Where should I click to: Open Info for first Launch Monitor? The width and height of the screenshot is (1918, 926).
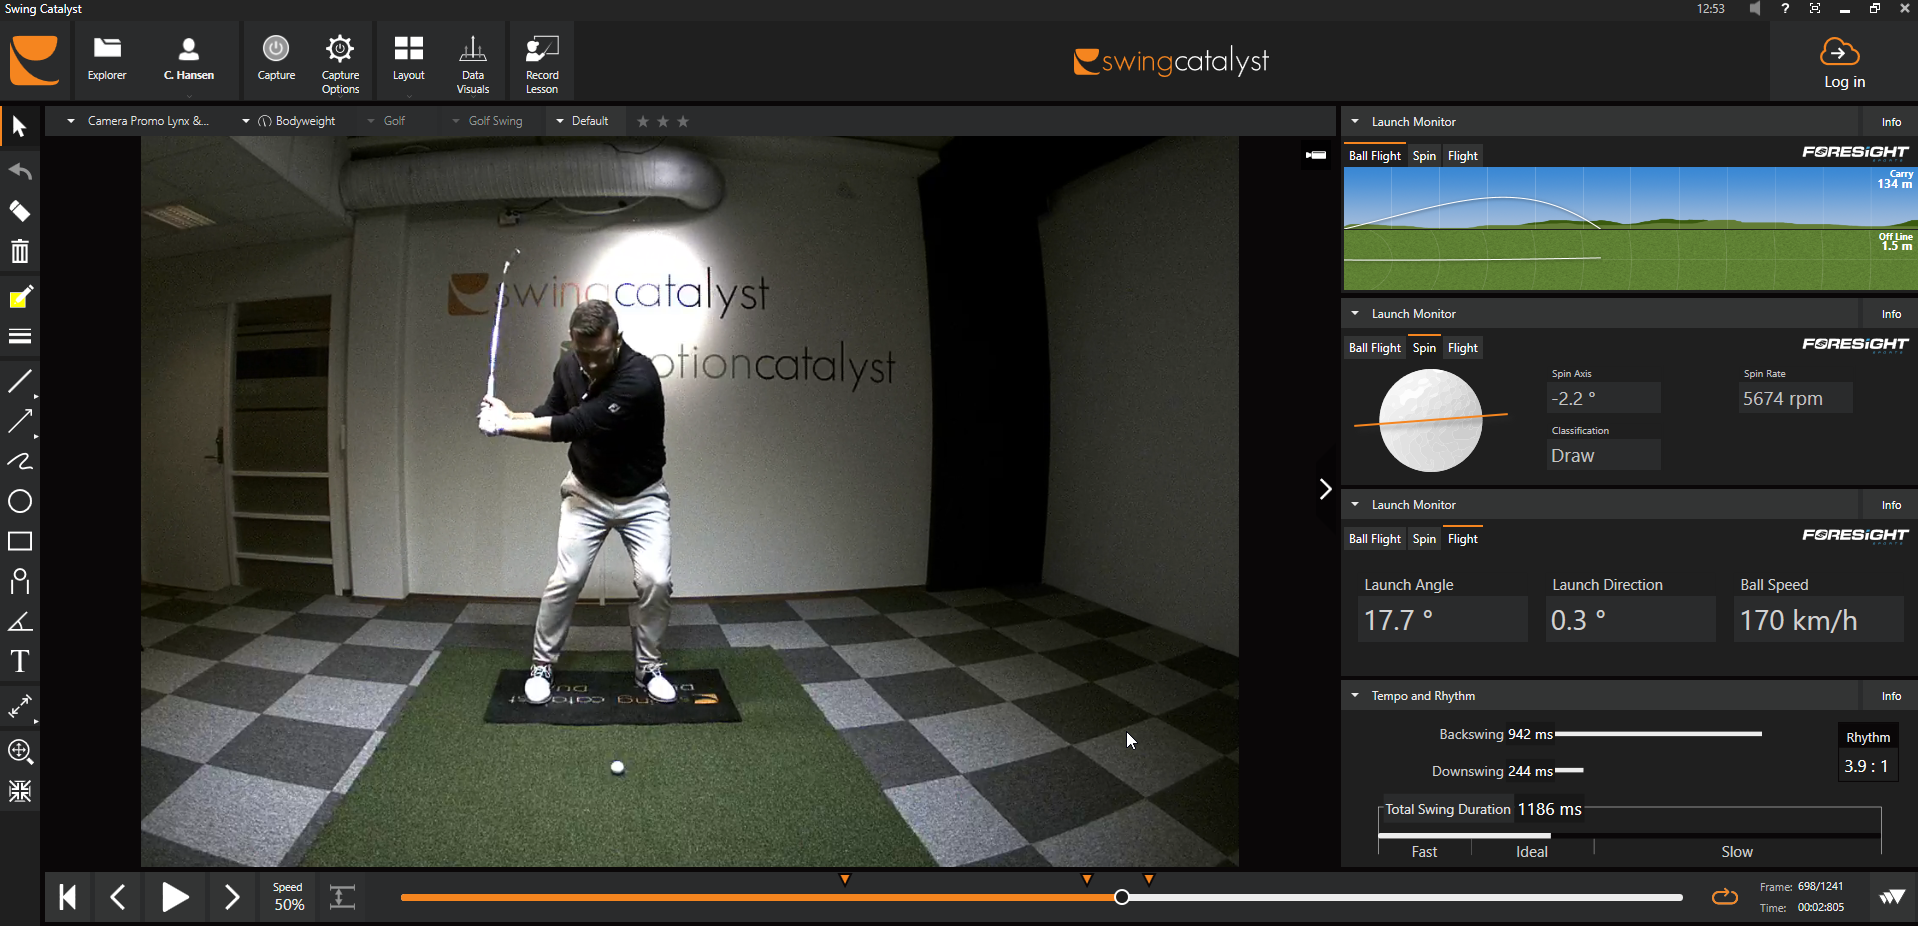click(1891, 122)
